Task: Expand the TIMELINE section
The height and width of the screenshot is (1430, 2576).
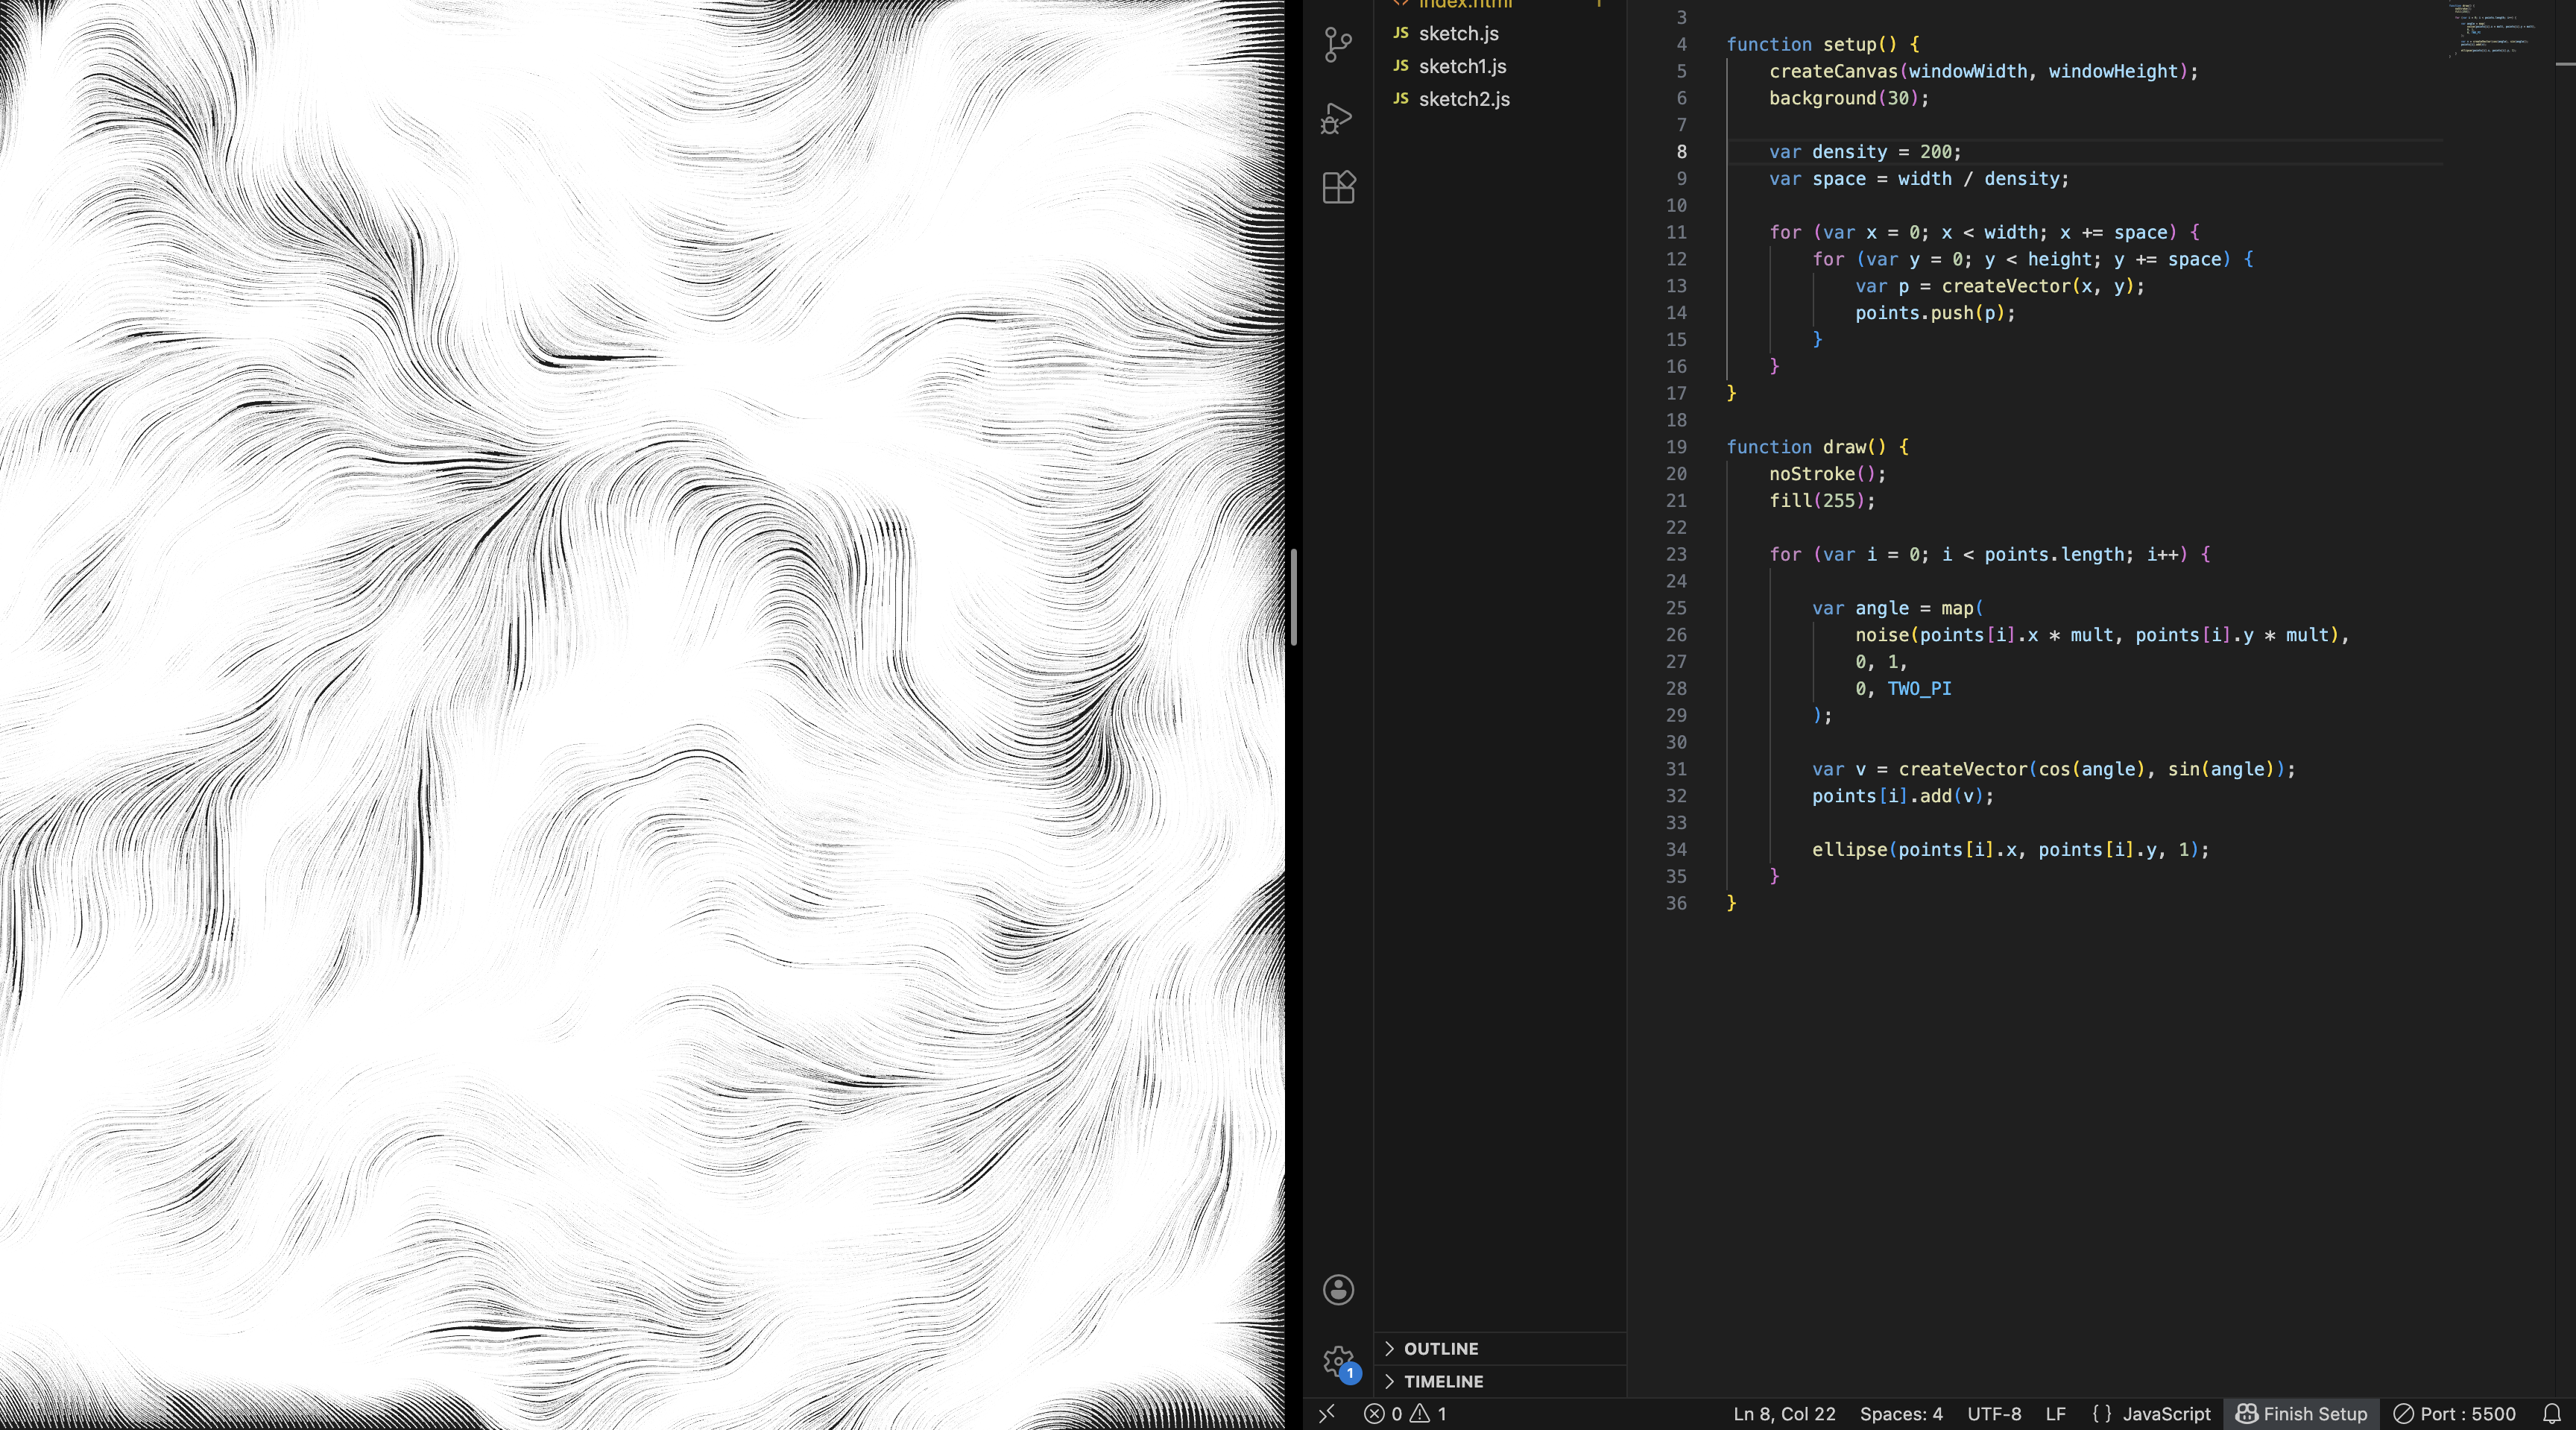Action: pos(1500,1382)
